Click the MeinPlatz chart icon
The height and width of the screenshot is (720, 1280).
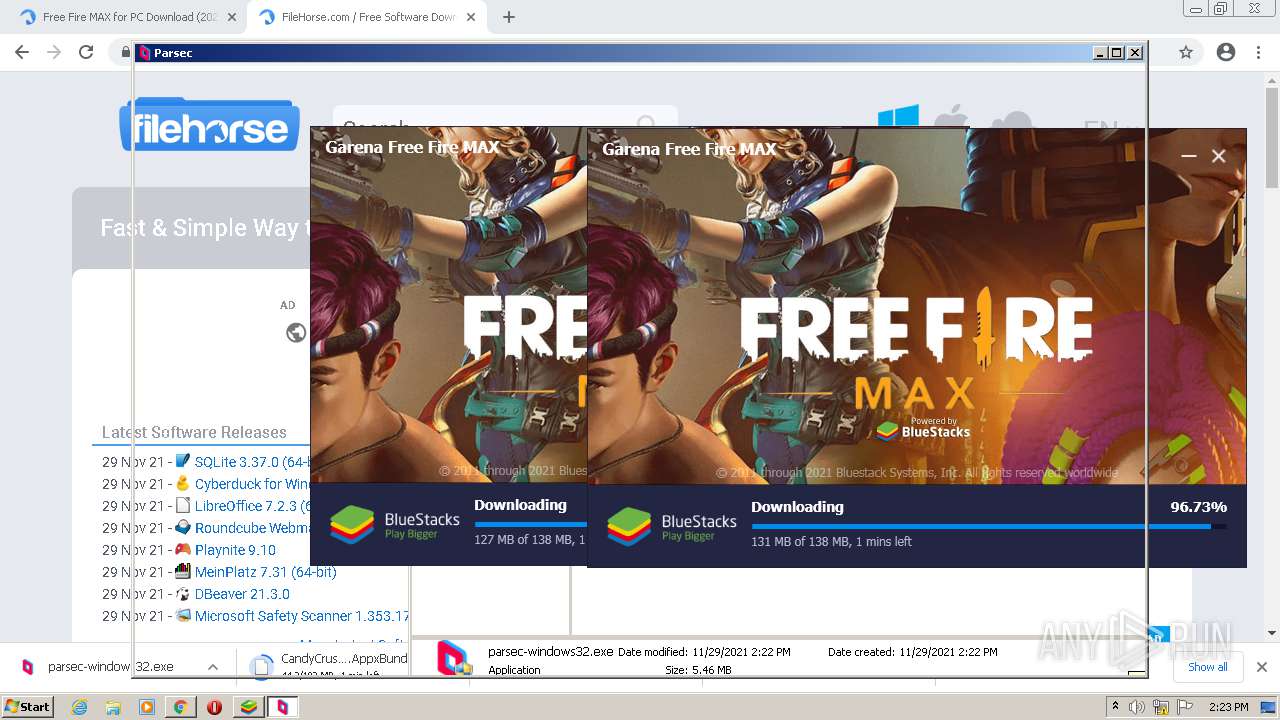tap(183, 571)
